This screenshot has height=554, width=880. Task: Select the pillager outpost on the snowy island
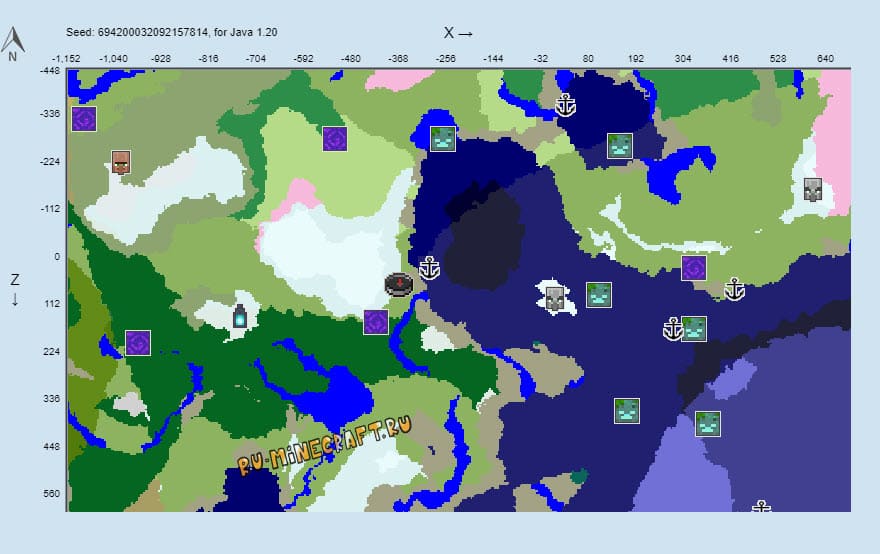554,299
